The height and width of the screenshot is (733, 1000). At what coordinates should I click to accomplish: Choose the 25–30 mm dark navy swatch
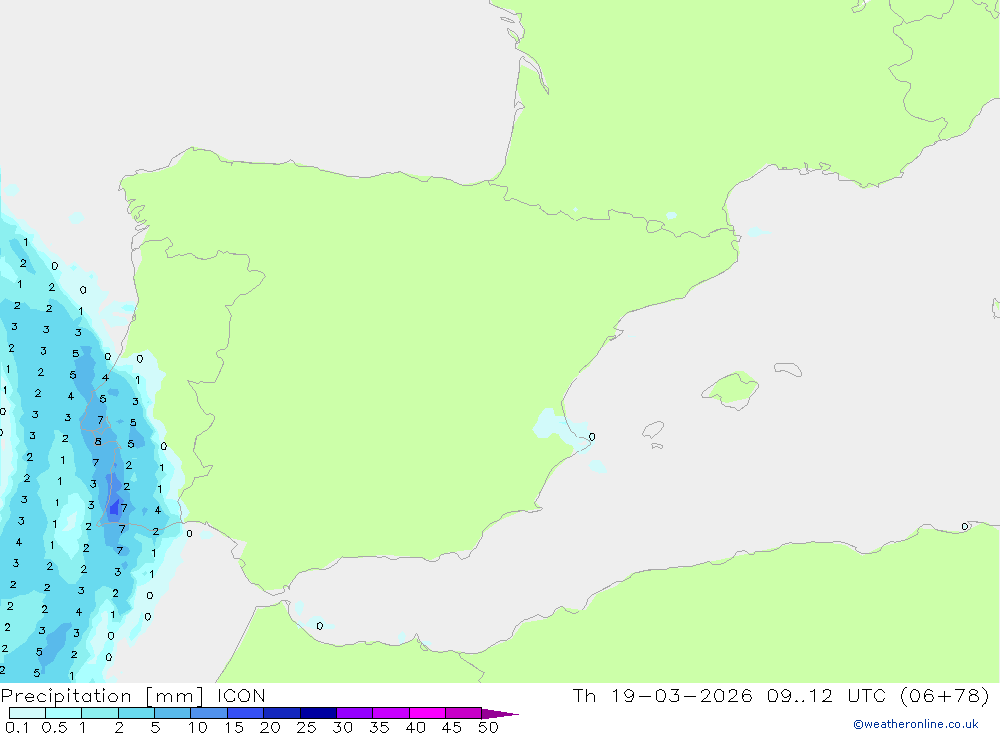[x=318, y=713]
